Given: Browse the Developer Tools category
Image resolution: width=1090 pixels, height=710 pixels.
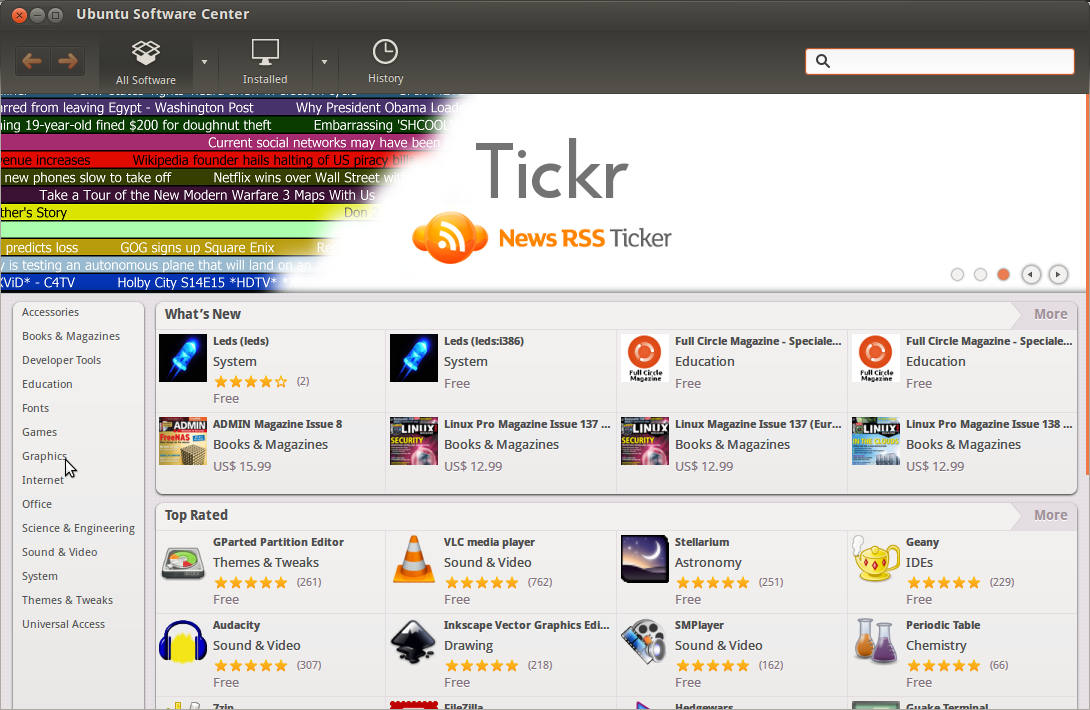Looking at the screenshot, I should click(61, 360).
